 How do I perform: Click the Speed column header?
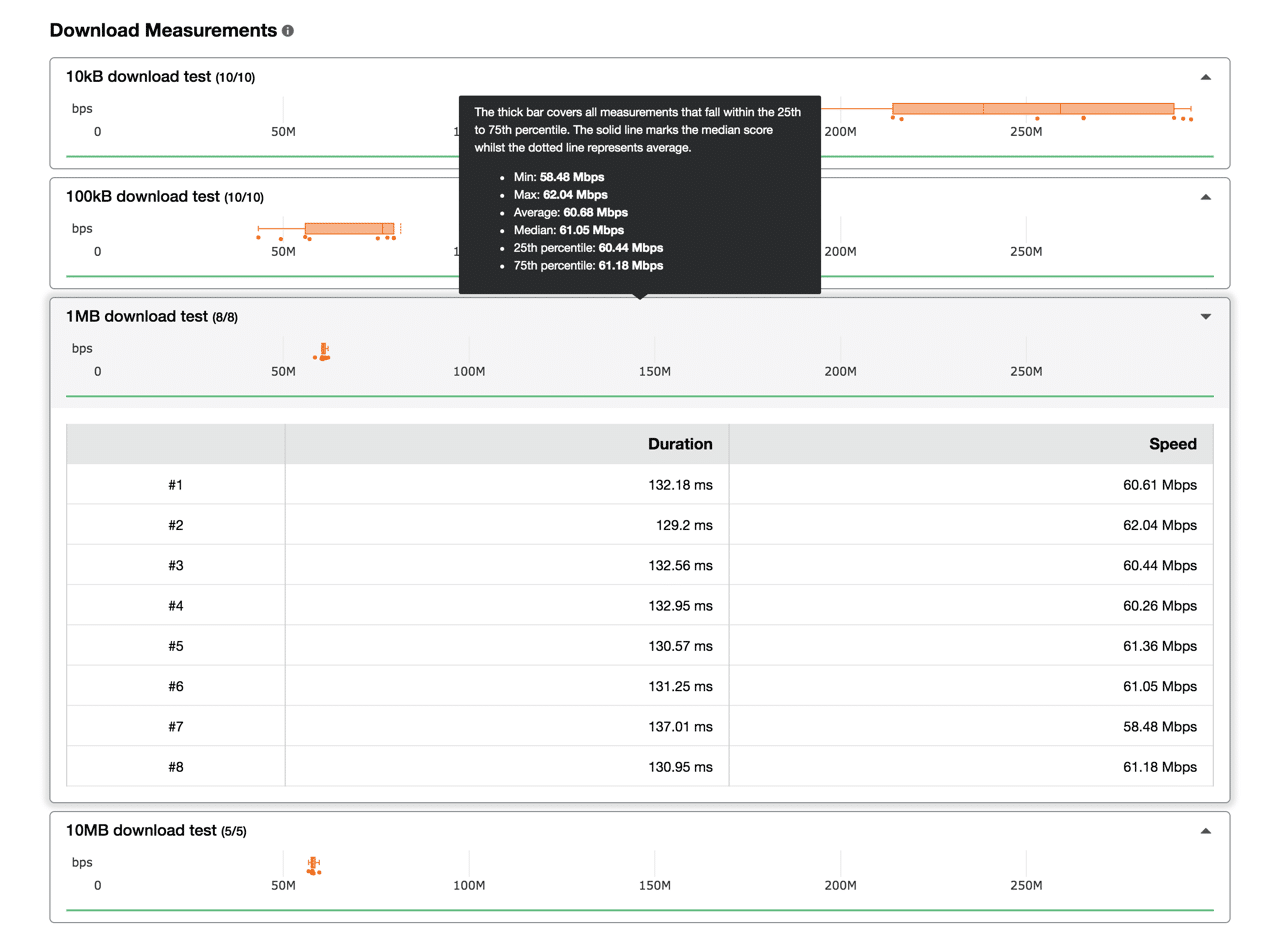click(1172, 443)
